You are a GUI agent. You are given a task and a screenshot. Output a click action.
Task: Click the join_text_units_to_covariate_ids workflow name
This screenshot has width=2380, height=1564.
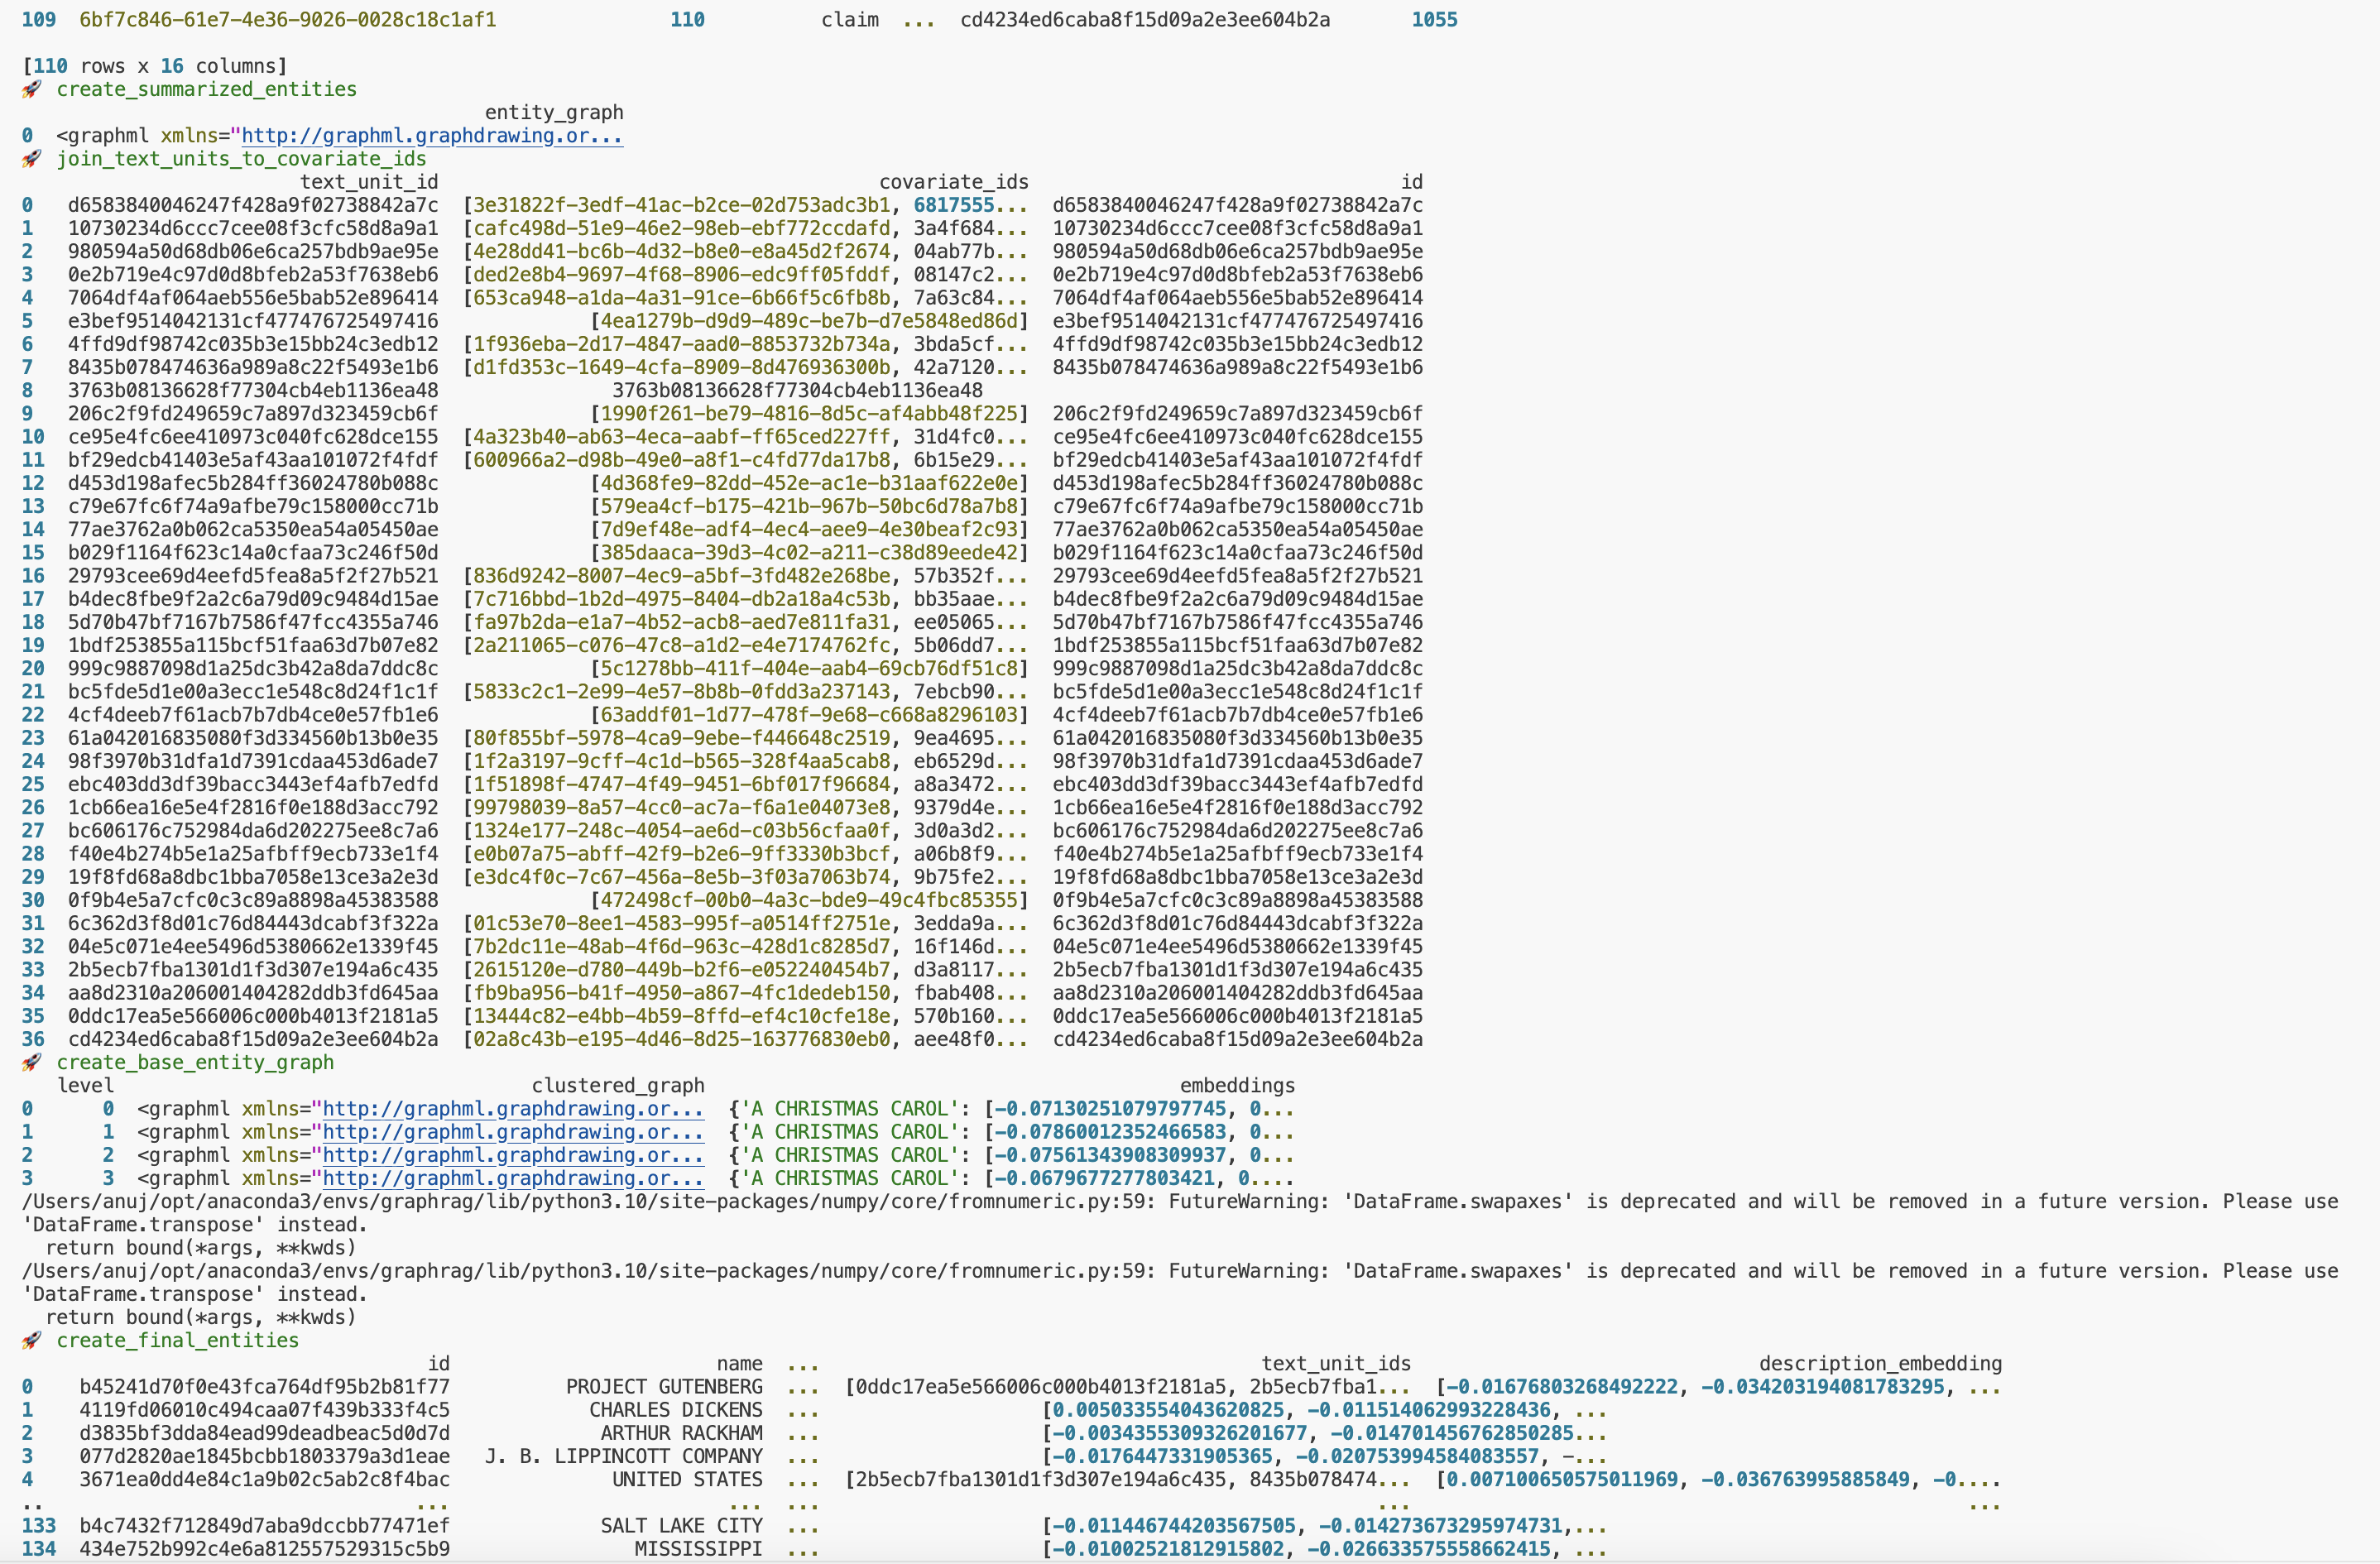(241, 159)
